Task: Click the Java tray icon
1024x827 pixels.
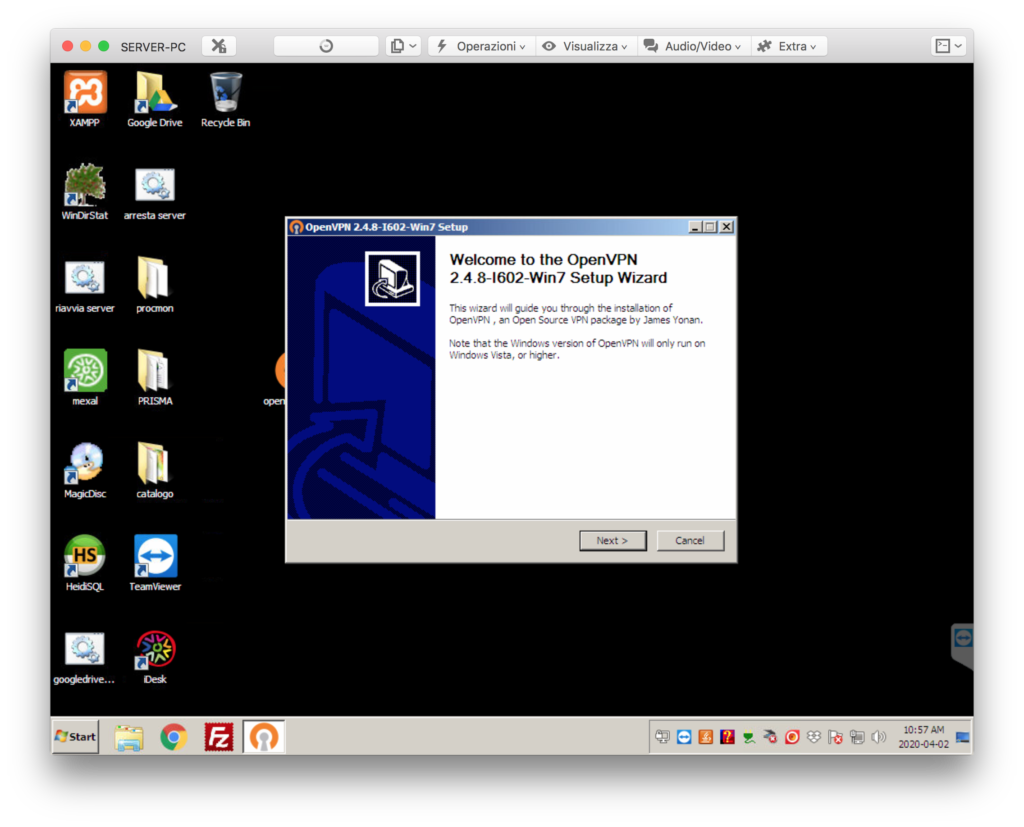Action: click(x=705, y=738)
